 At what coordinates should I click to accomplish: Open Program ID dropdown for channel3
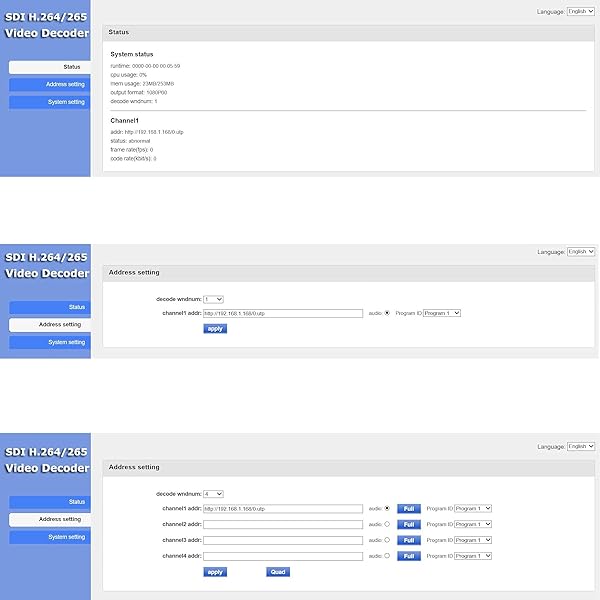pyautogui.click(x=473, y=540)
